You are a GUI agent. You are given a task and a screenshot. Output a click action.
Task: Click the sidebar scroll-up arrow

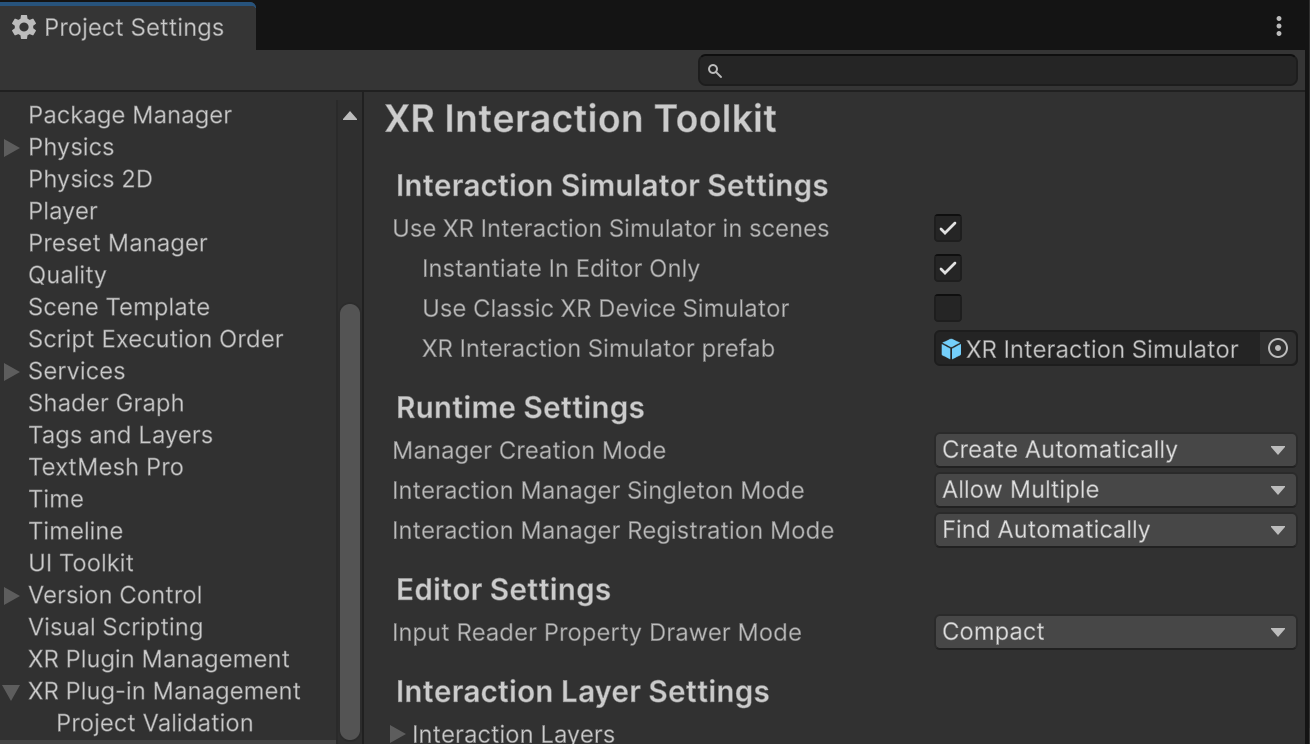point(349,116)
